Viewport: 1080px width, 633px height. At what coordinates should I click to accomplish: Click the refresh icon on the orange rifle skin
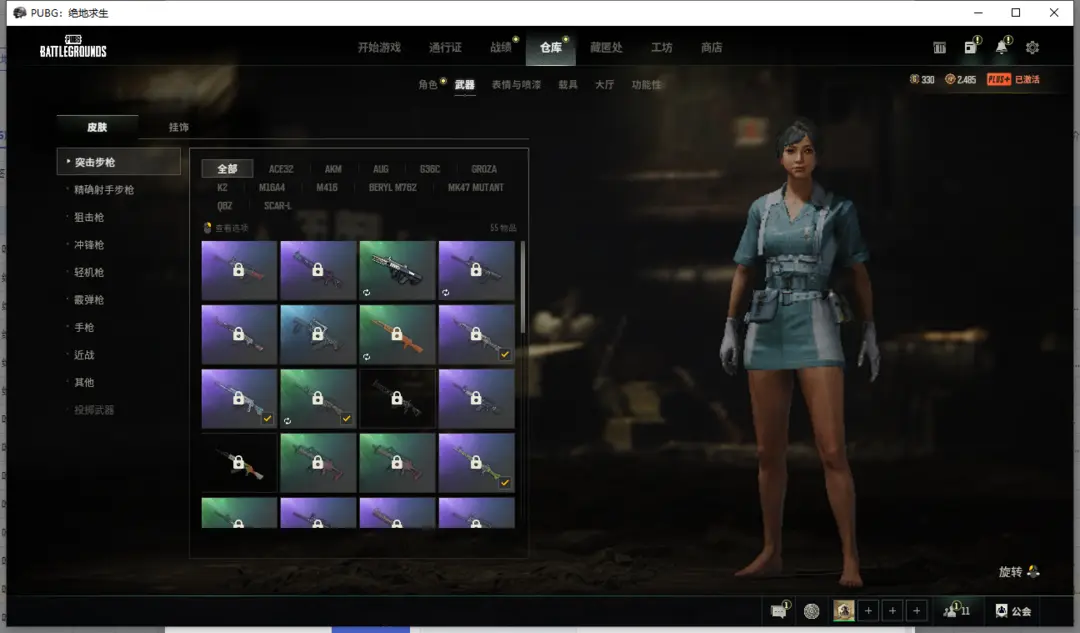point(367,357)
